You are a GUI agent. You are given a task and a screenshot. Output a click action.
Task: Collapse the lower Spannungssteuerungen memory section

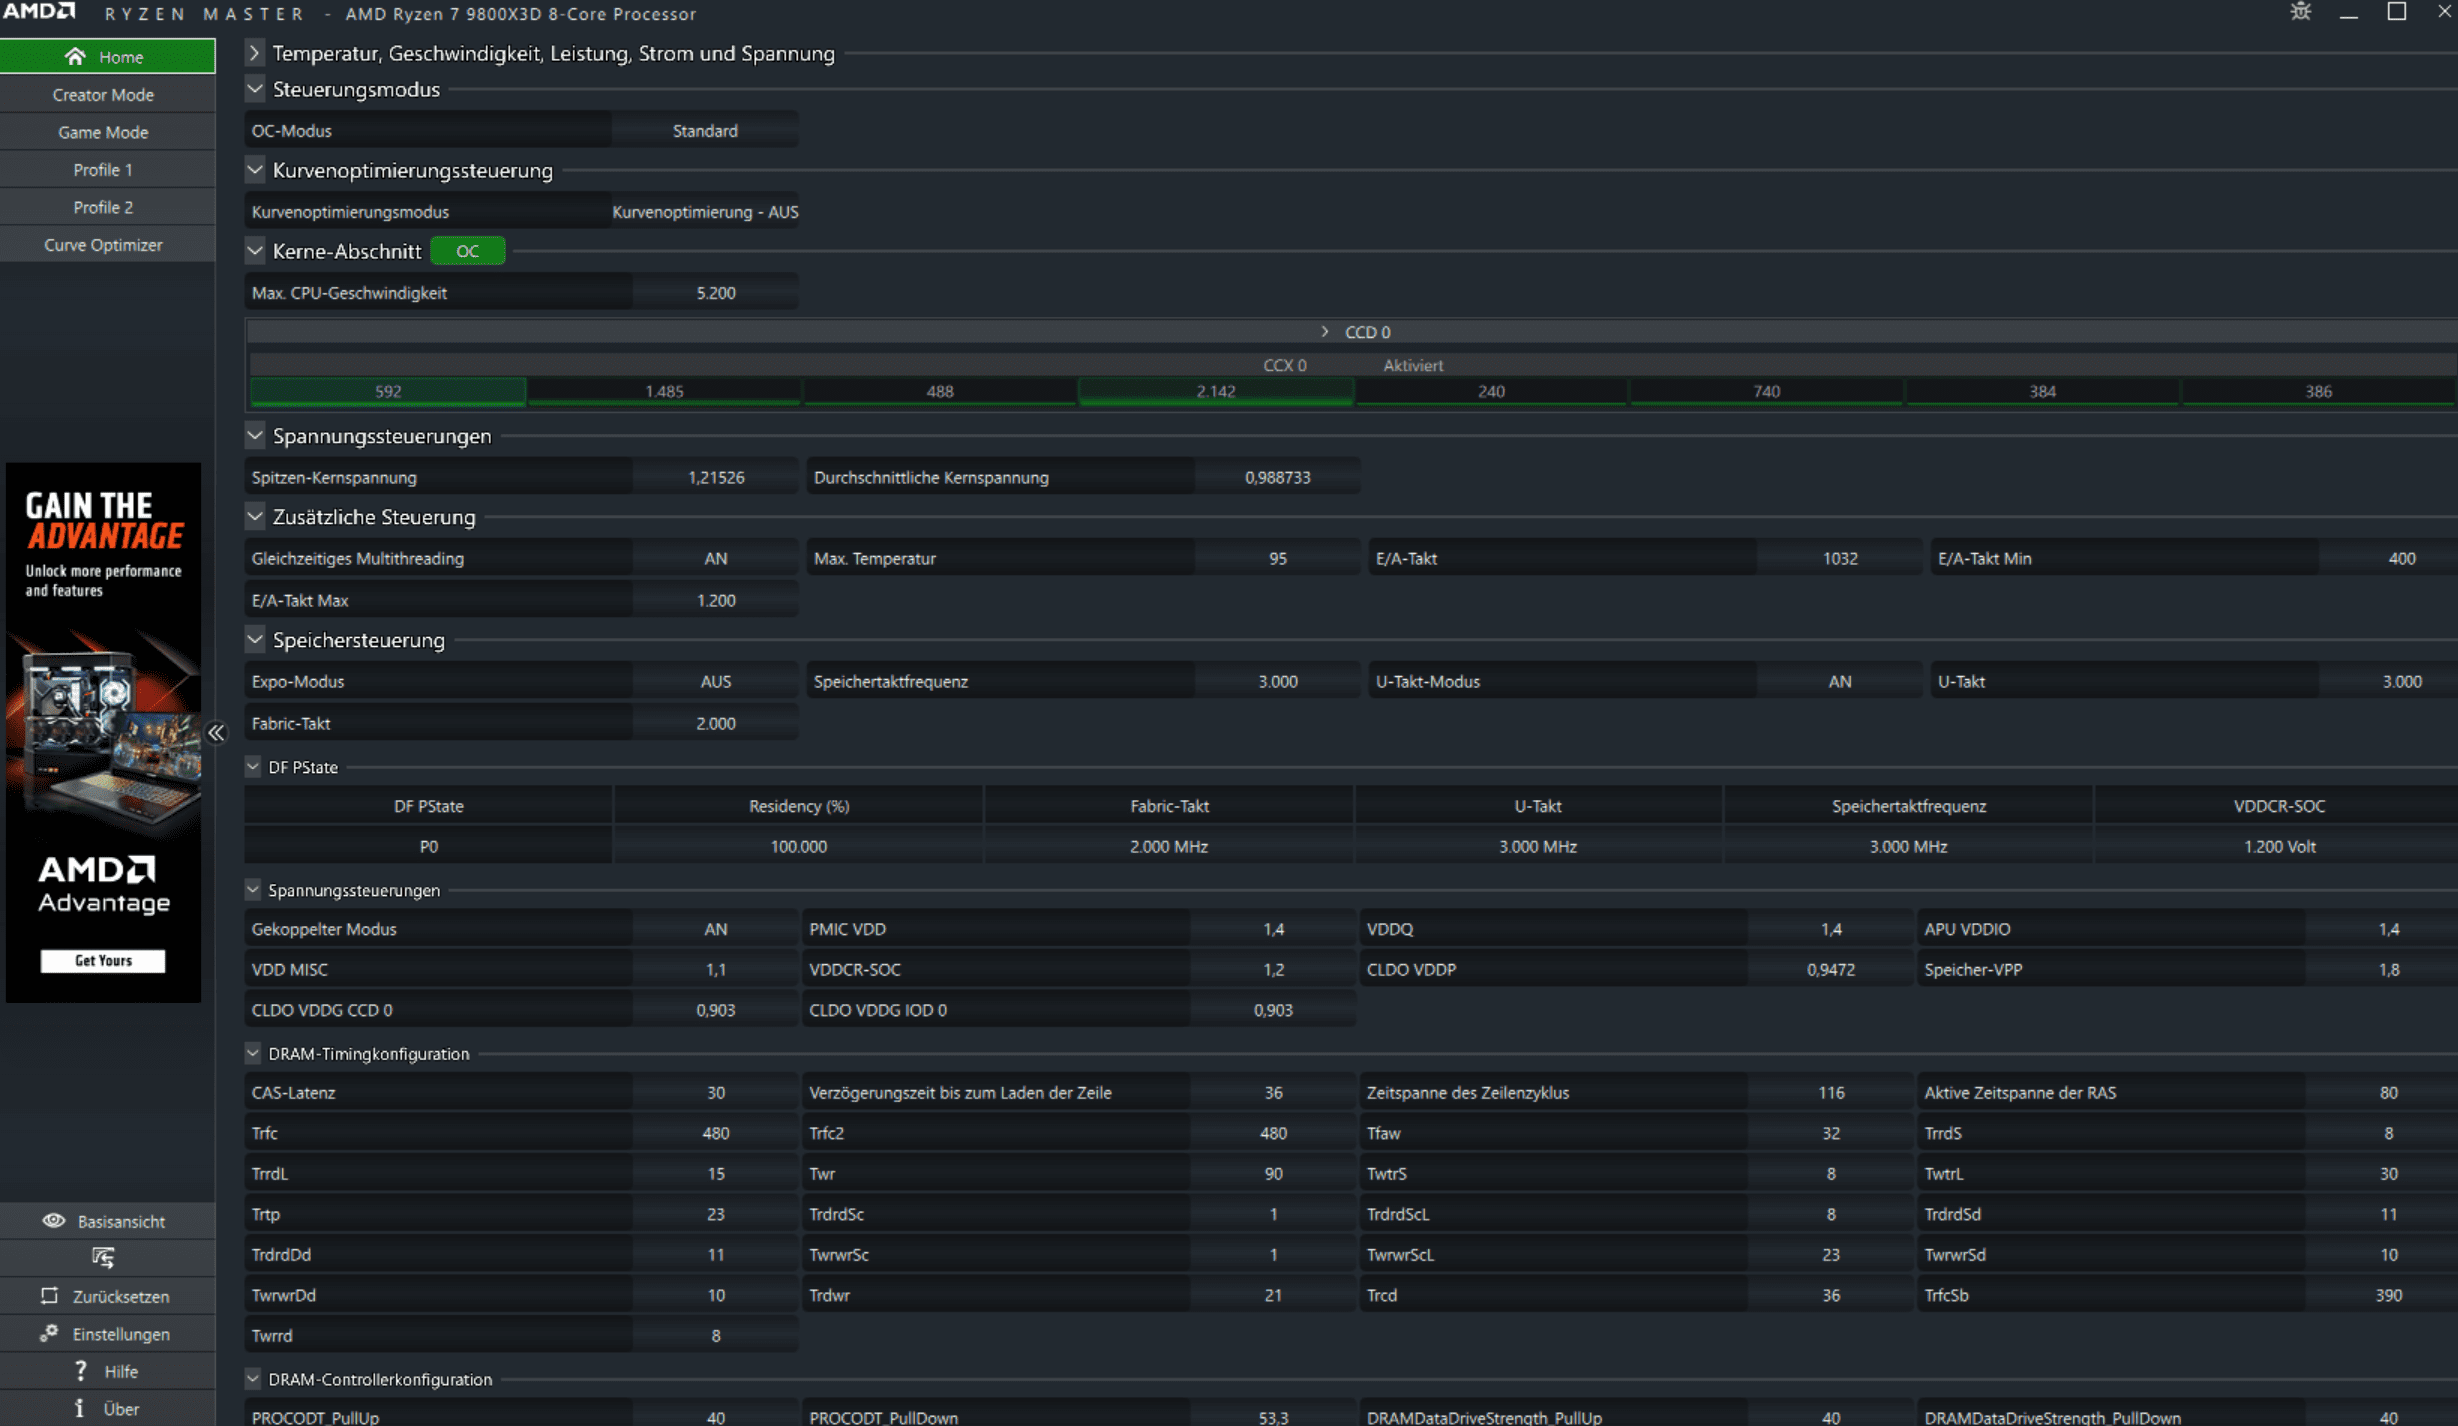point(253,890)
